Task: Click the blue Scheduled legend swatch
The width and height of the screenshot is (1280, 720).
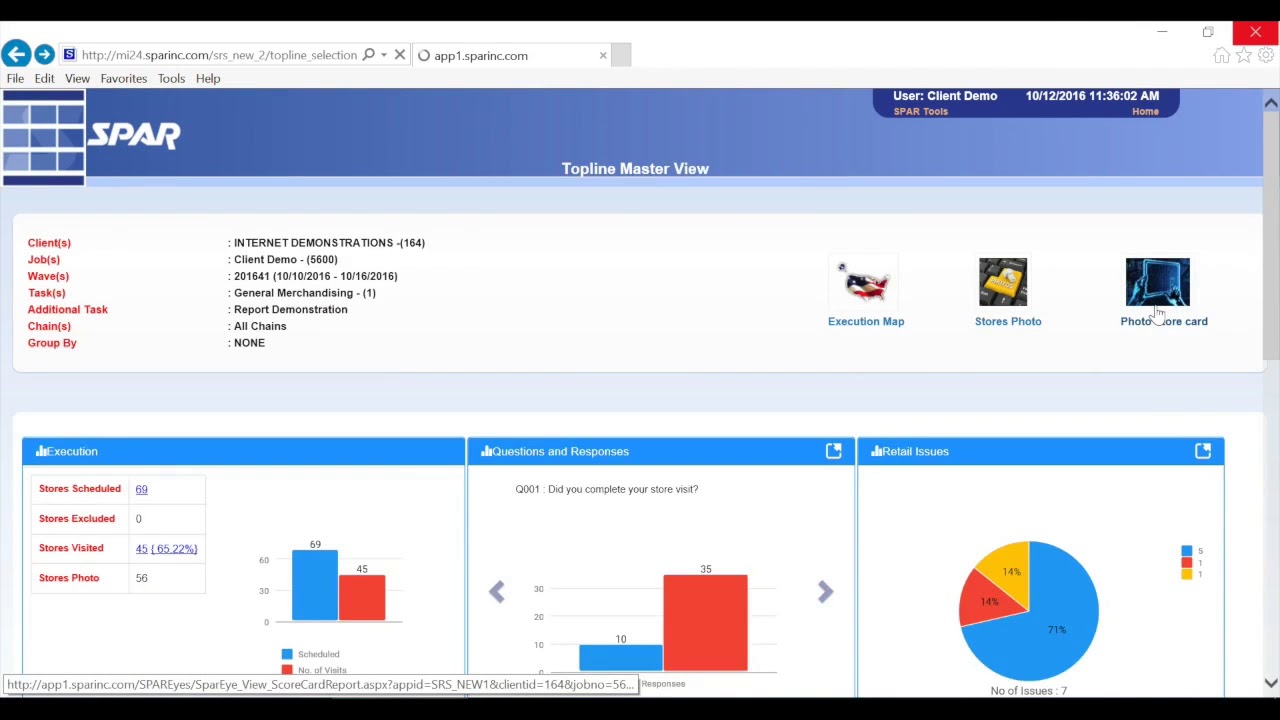Action: (287, 654)
